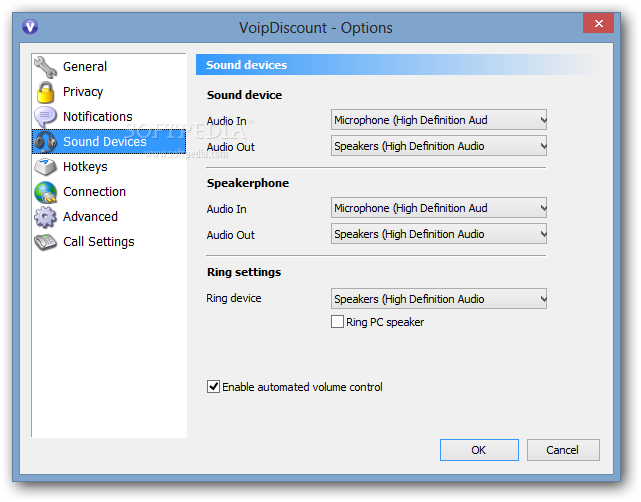Image resolution: width=641 pixels, height=502 pixels.
Task: Go to the Hotkeys section
Action: point(109,167)
